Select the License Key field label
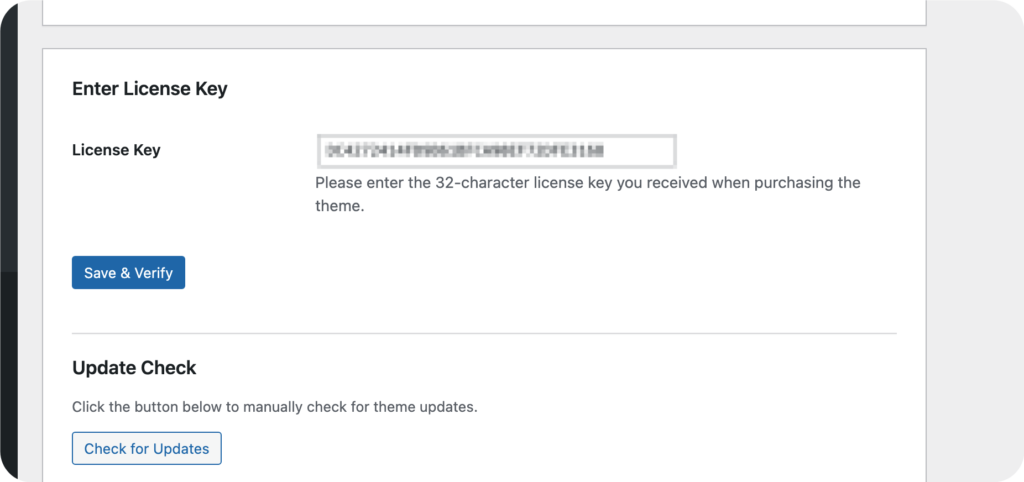Image resolution: width=1024 pixels, height=482 pixels. click(x=116, y=150)
